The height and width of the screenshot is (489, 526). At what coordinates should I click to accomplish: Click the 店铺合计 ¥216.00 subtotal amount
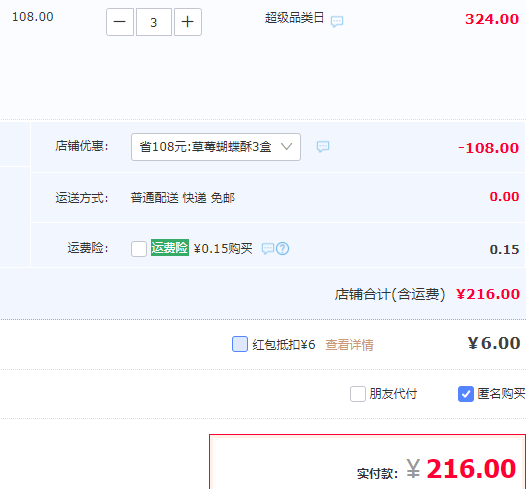[x=488, y=294]
